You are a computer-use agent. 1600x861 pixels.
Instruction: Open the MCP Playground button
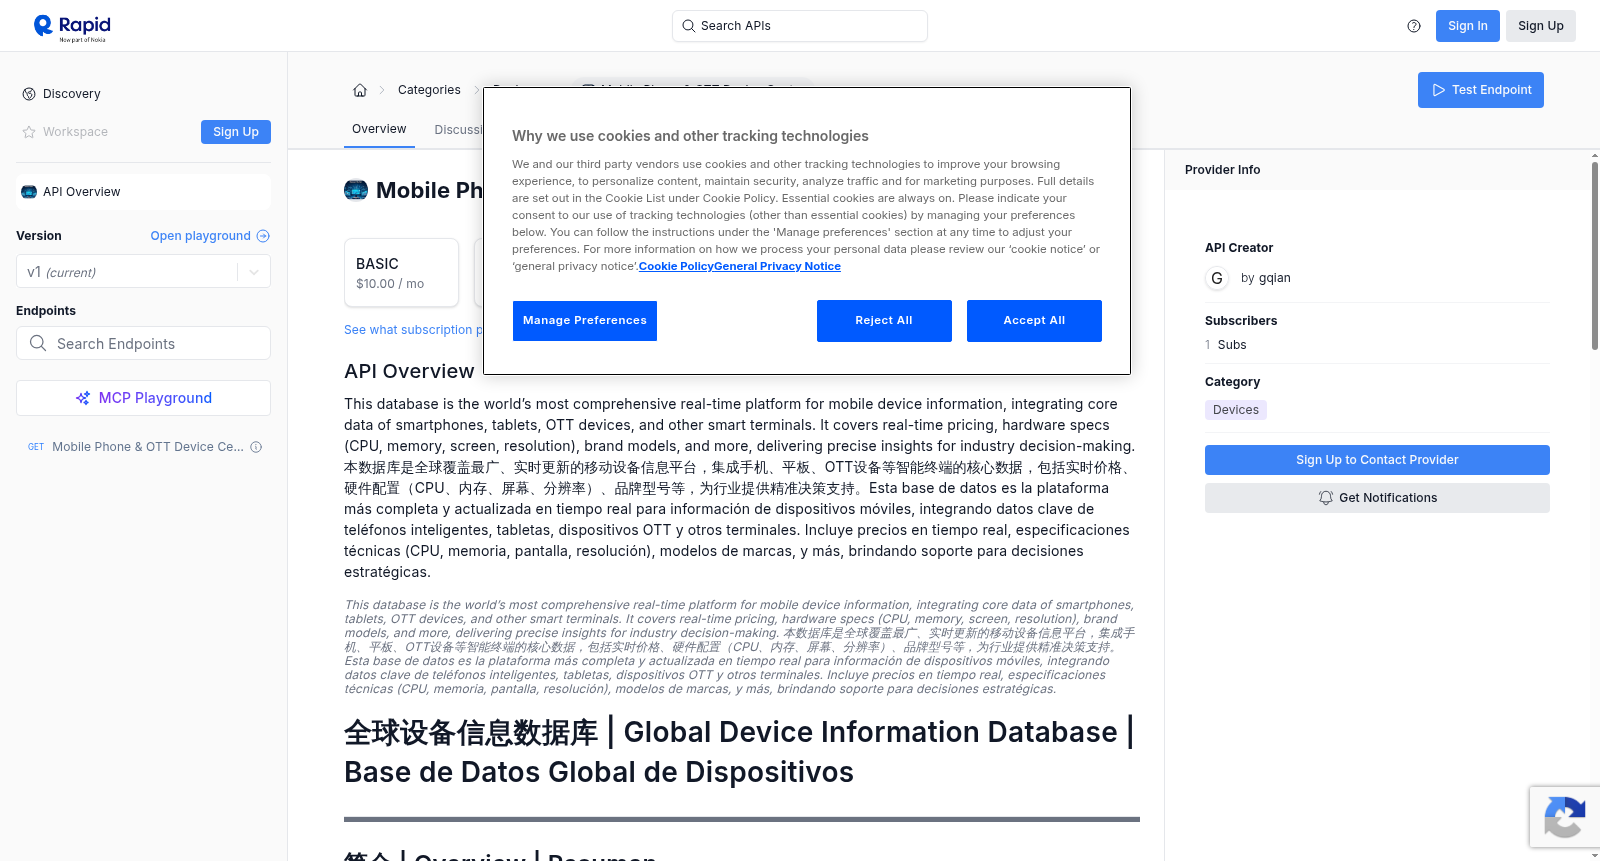pos(143,398)
